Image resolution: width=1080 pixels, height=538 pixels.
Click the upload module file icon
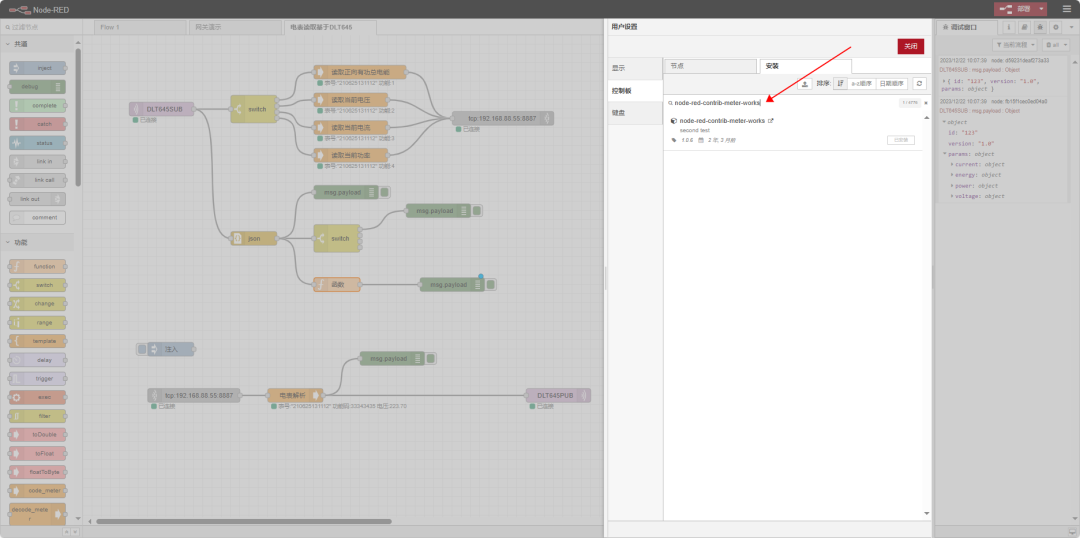click(803, 84)
